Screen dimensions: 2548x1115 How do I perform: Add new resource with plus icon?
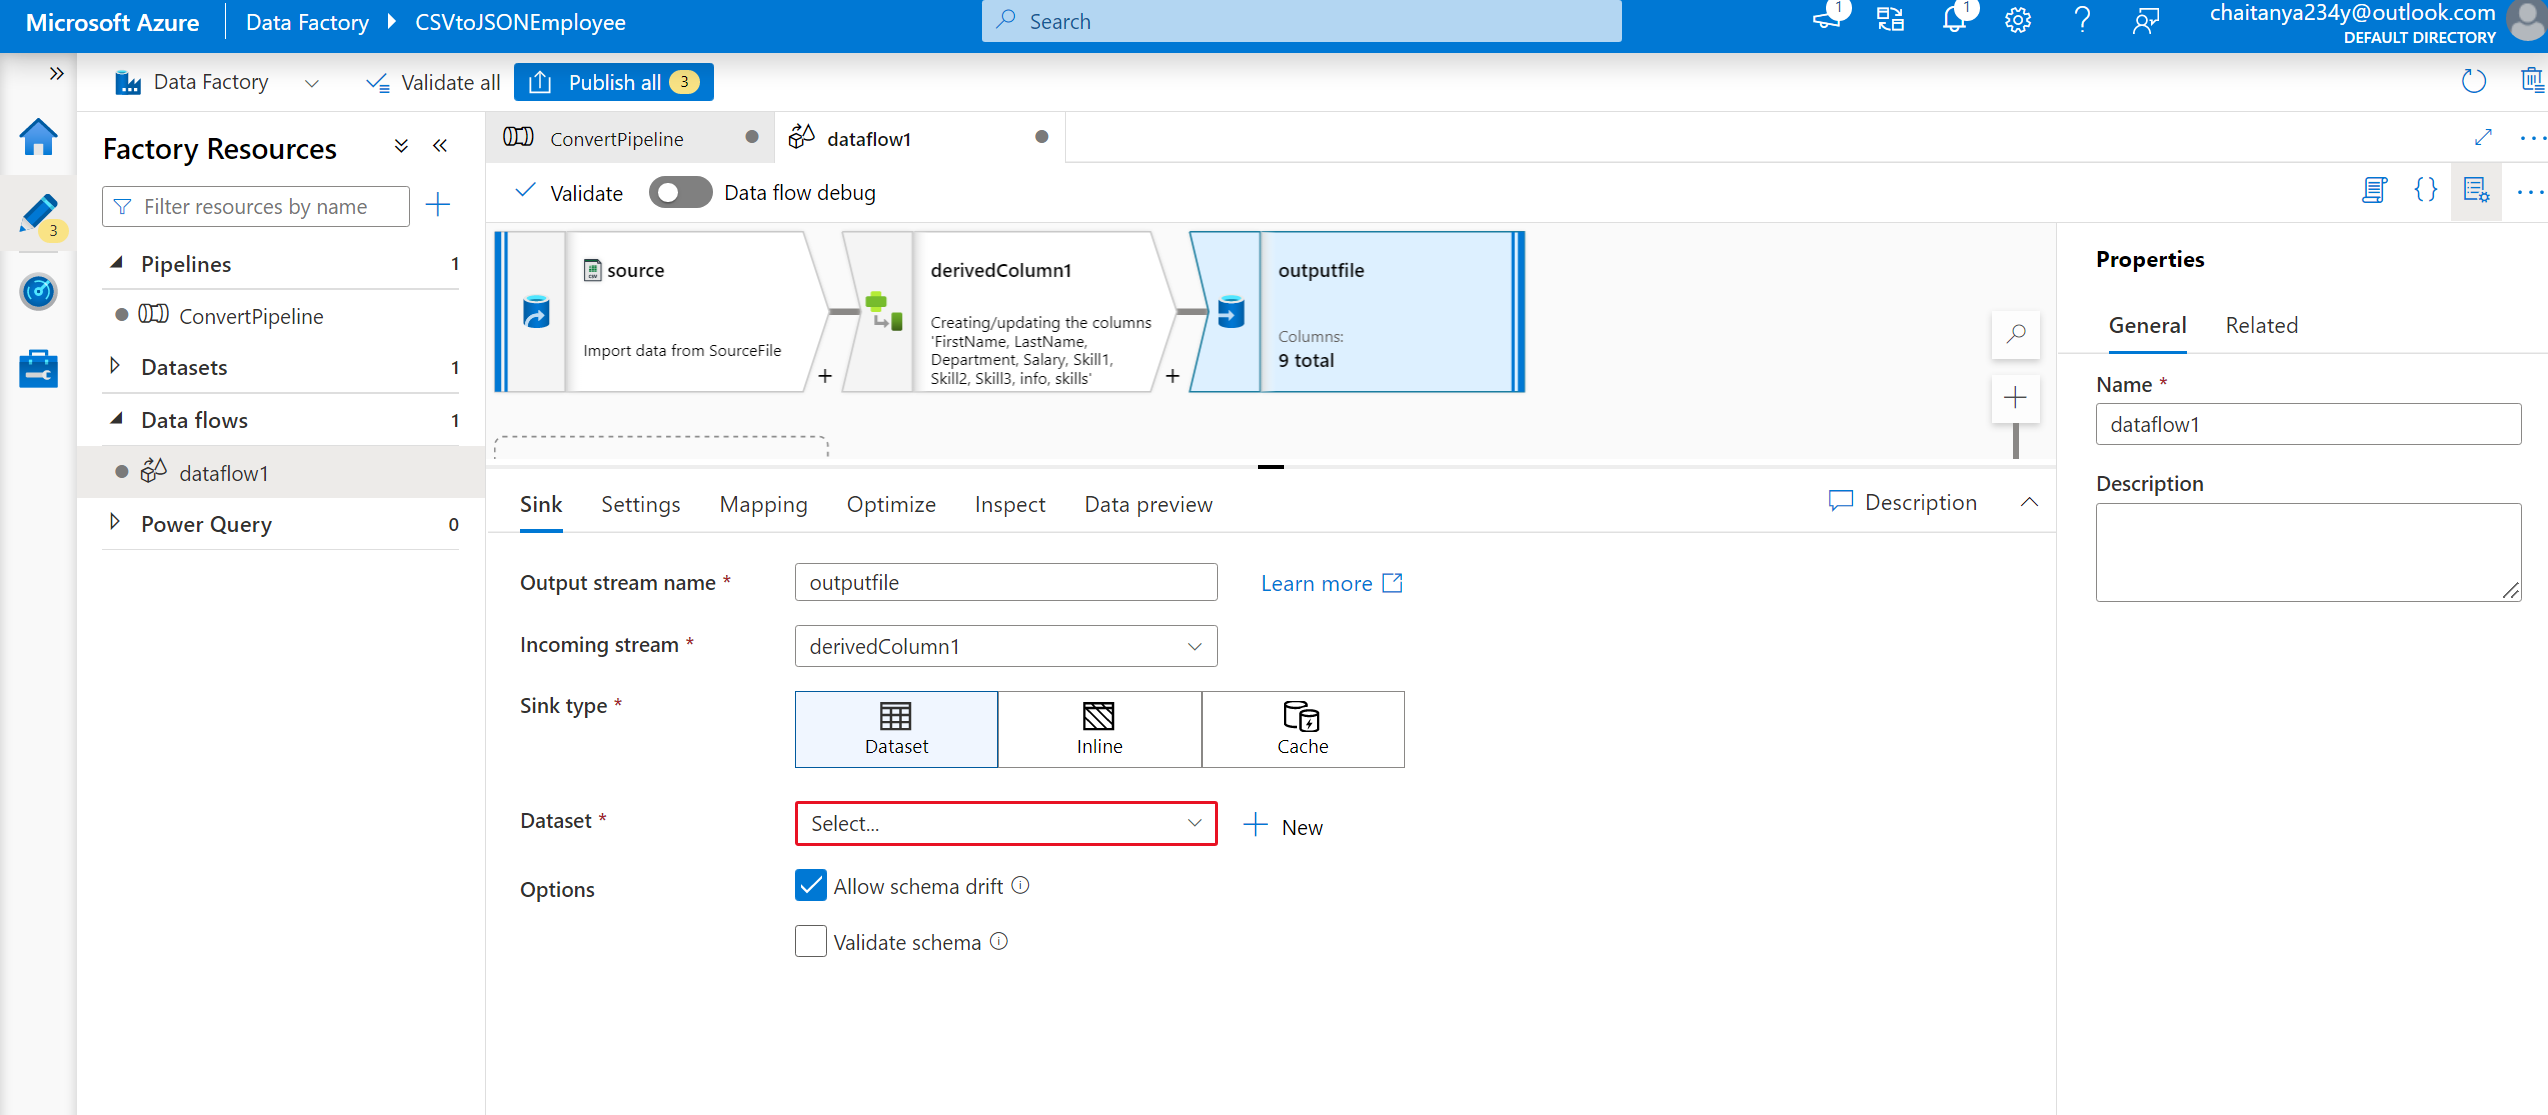(x=438, y=206)
